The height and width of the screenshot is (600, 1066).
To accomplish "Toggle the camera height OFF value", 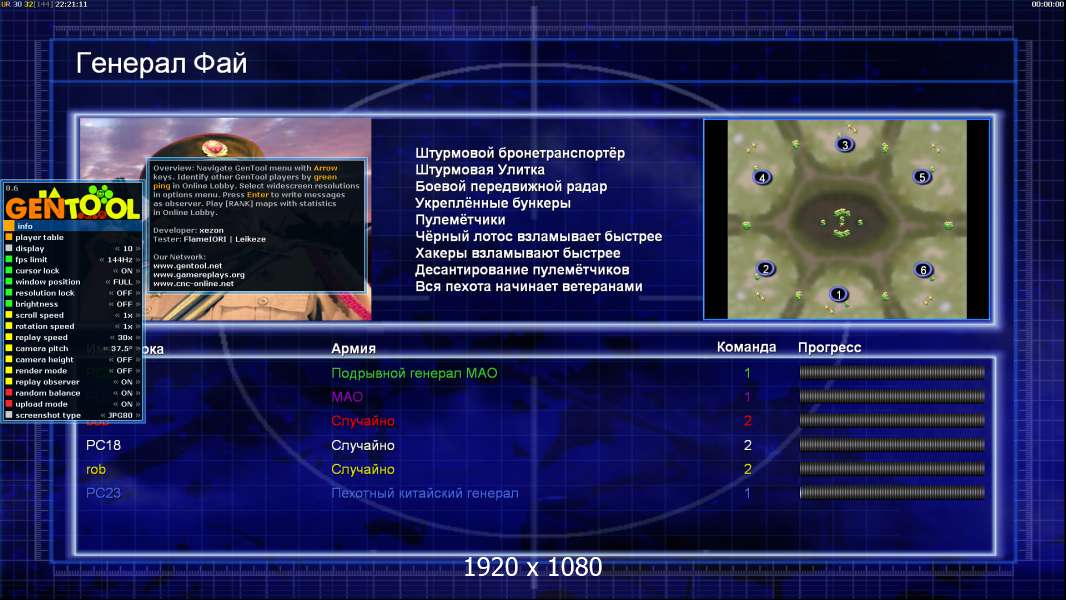I will (x=124, y=359).
